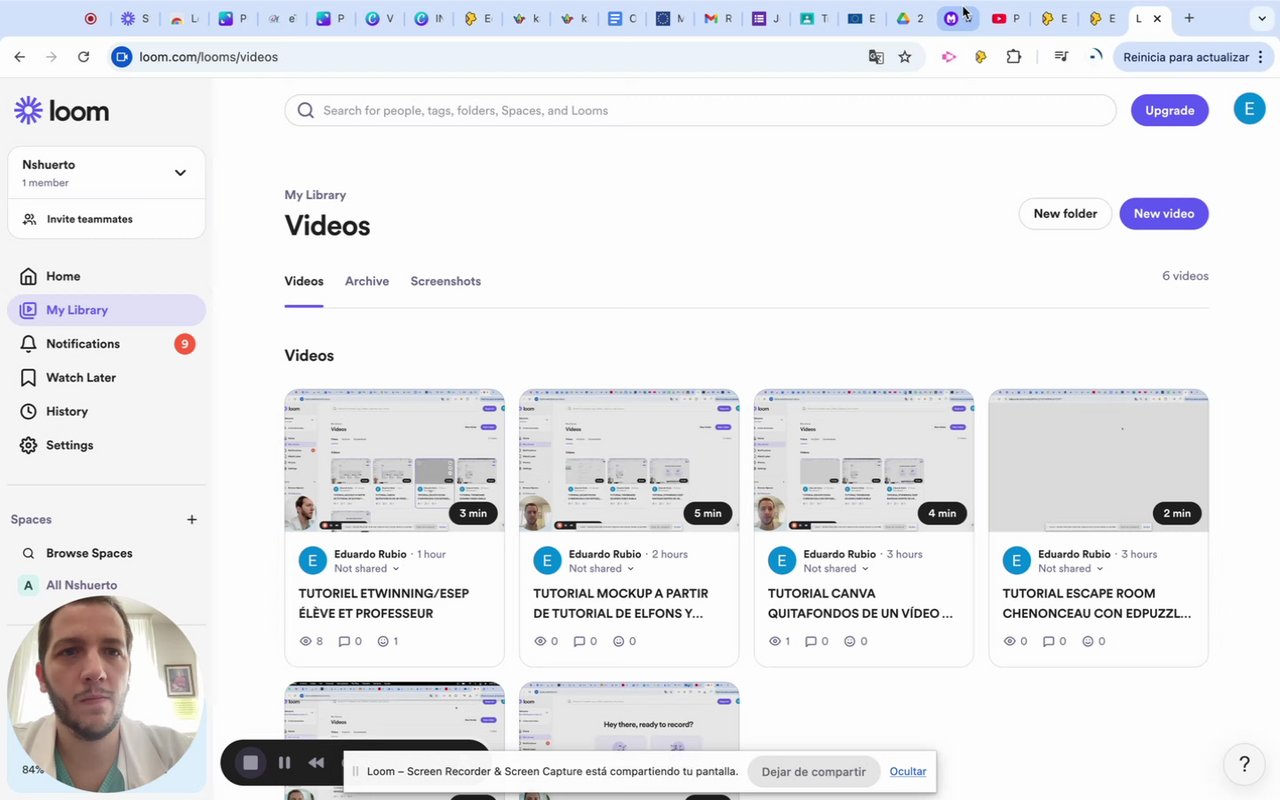Open Settings in the sidebar
The width and height of the screenshot is (1280, 800).
pos(106,445)
